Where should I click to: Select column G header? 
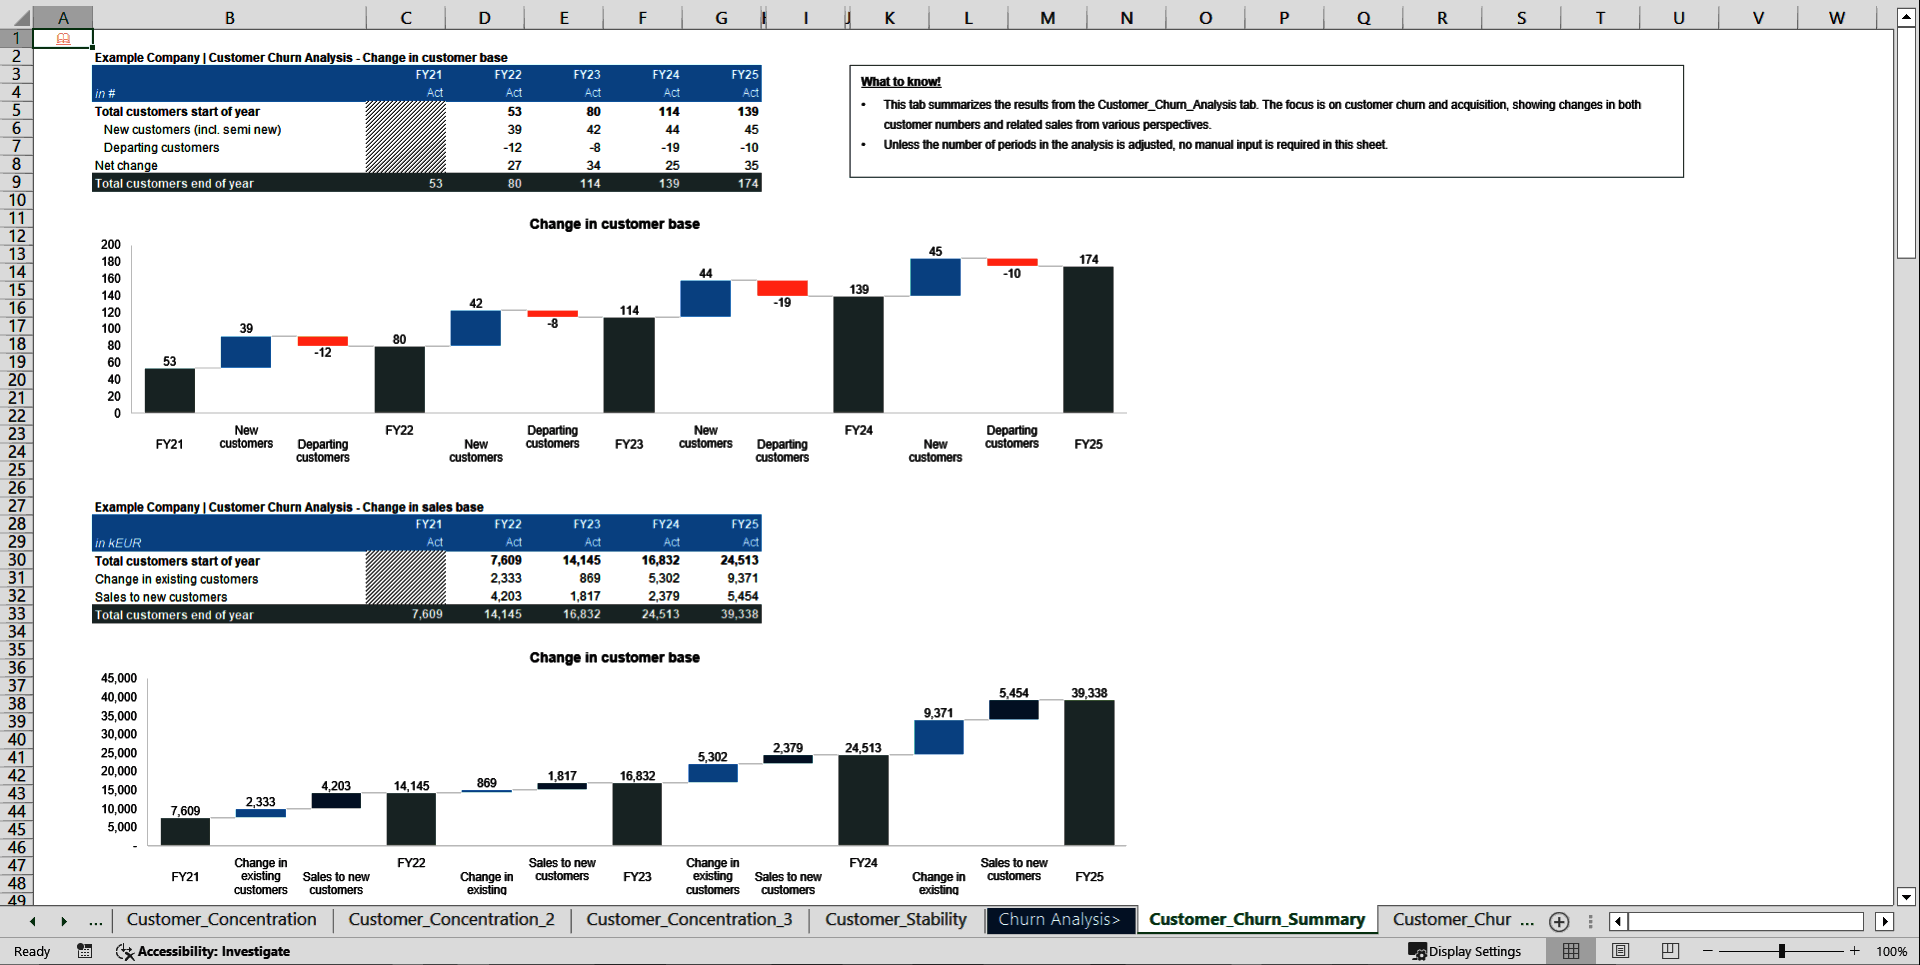point(720,17)
